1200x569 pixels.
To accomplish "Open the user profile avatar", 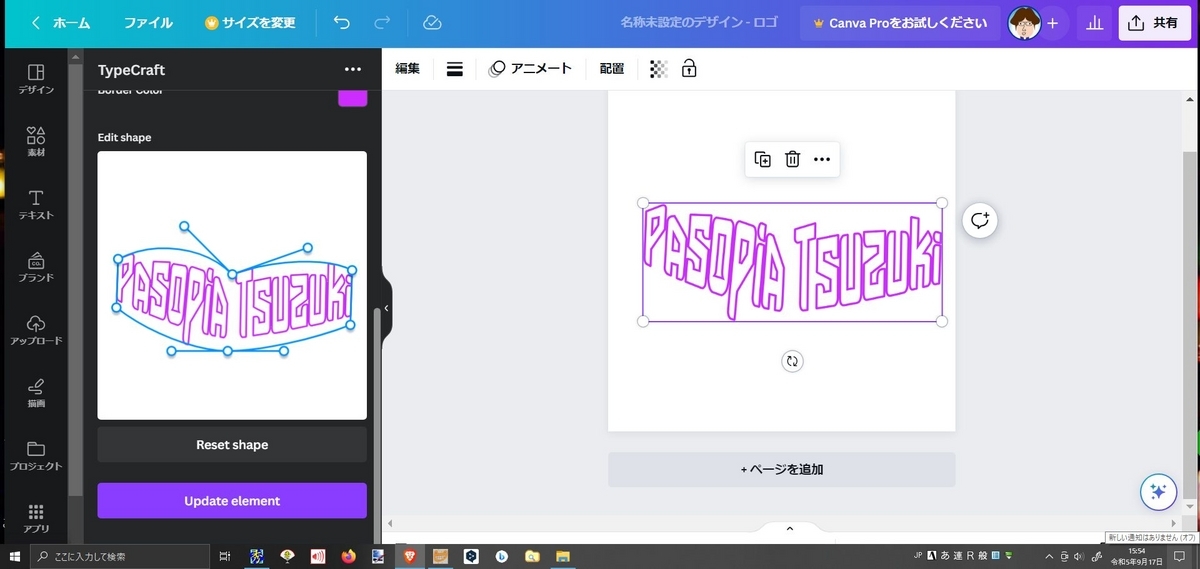I will click(1024, 22).
